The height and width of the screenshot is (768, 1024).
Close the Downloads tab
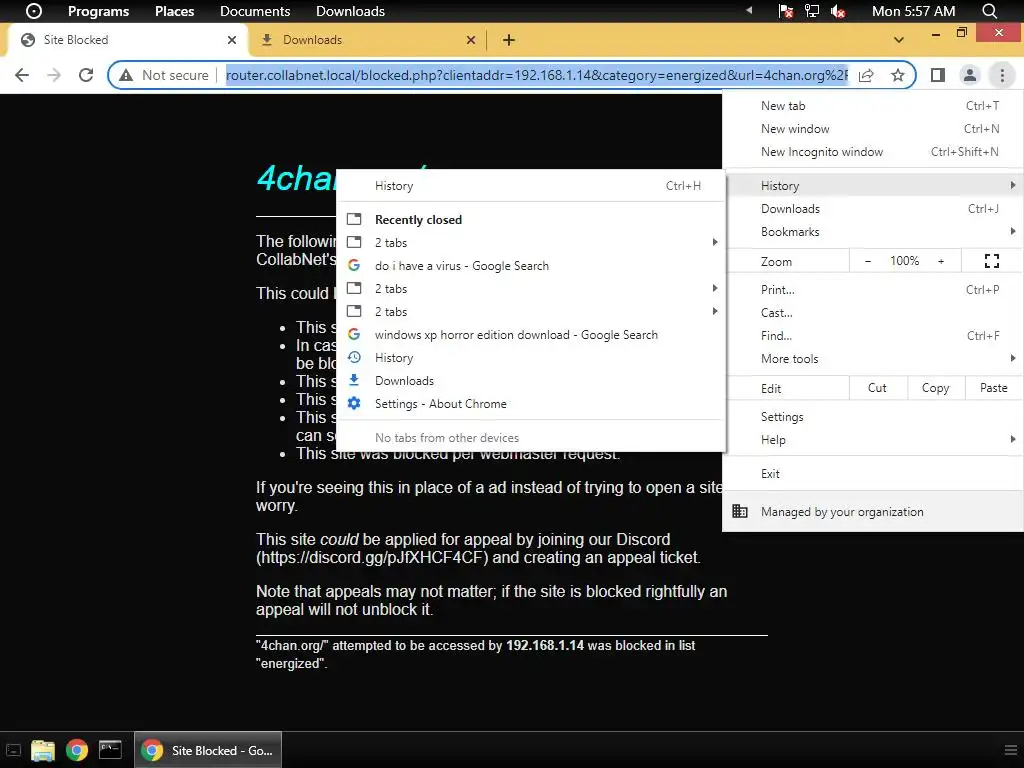(471, 40)
